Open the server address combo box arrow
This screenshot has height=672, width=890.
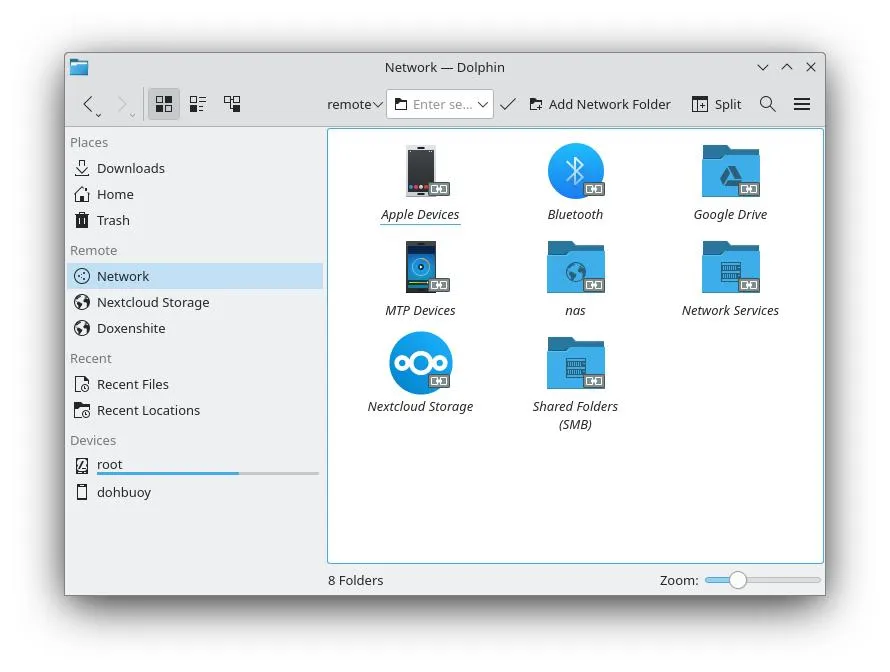click(x=483, y=104)
